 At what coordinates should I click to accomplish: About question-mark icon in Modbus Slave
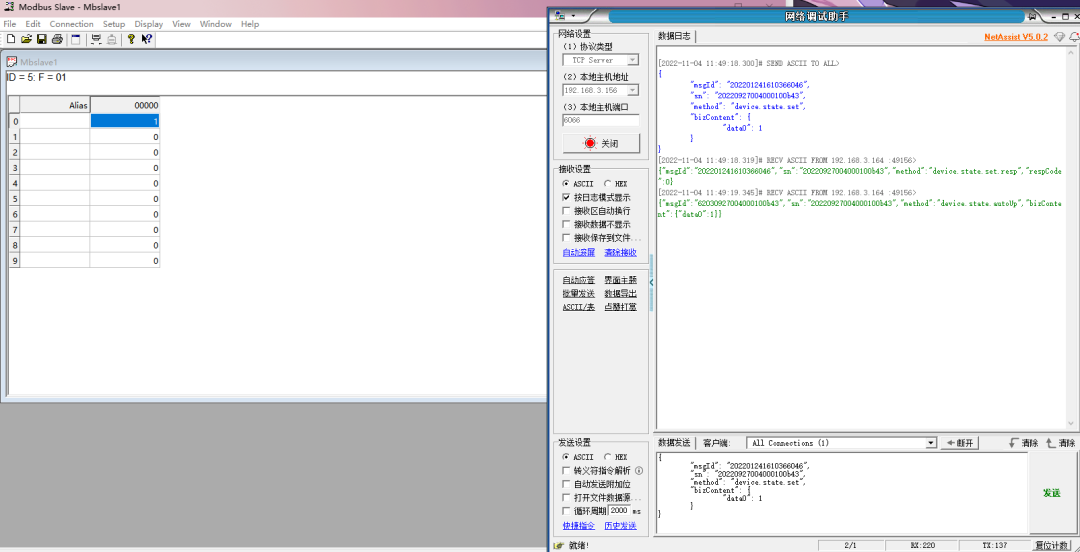(x=131, y=39)
